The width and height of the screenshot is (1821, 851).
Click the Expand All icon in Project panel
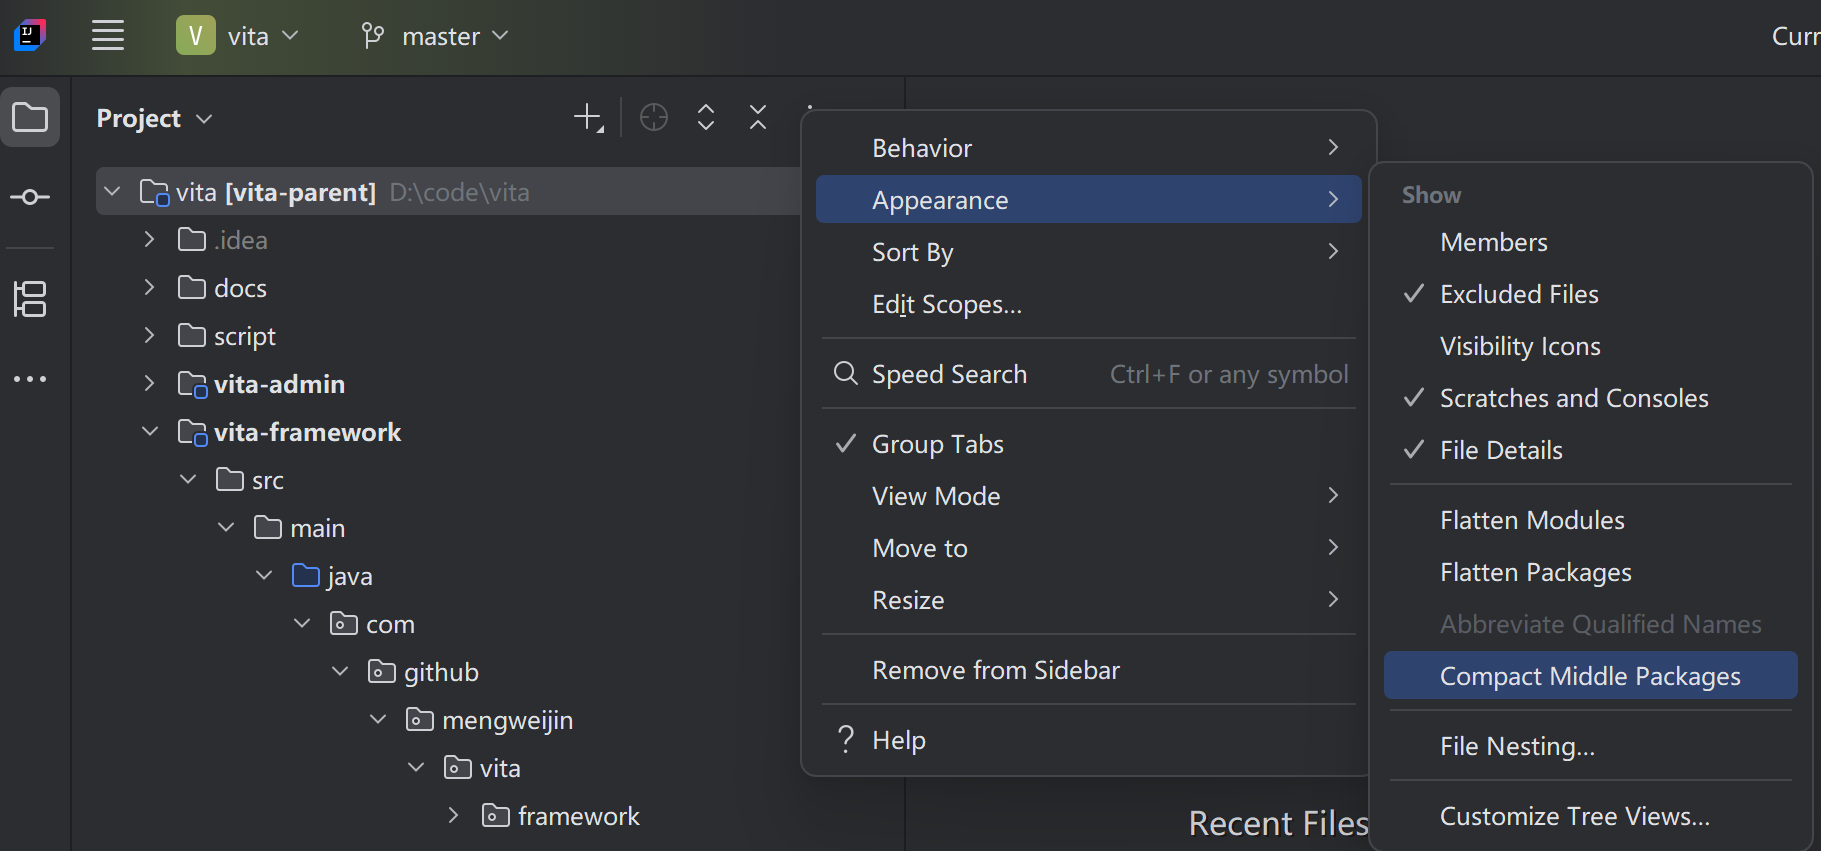[706, 118]
